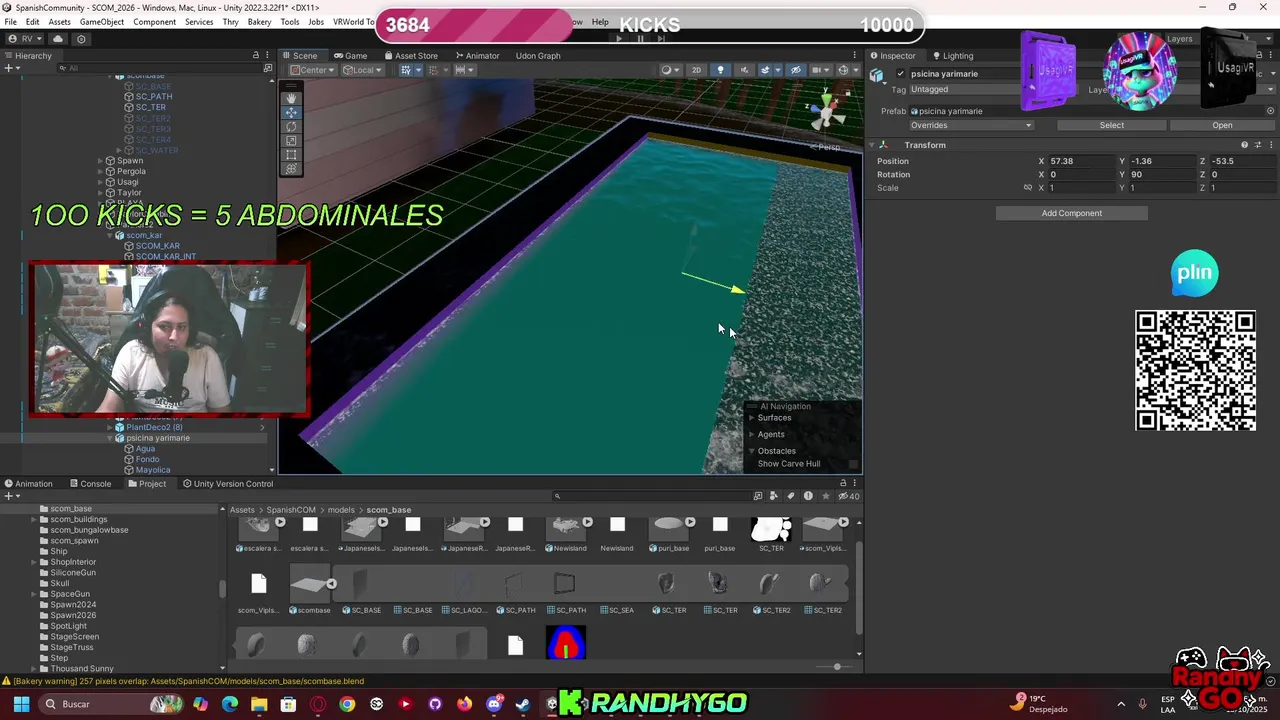Screen dimensions: 1280x720
Task: Click the Bakery warning icon in status bar
Action: coord(6,681)
